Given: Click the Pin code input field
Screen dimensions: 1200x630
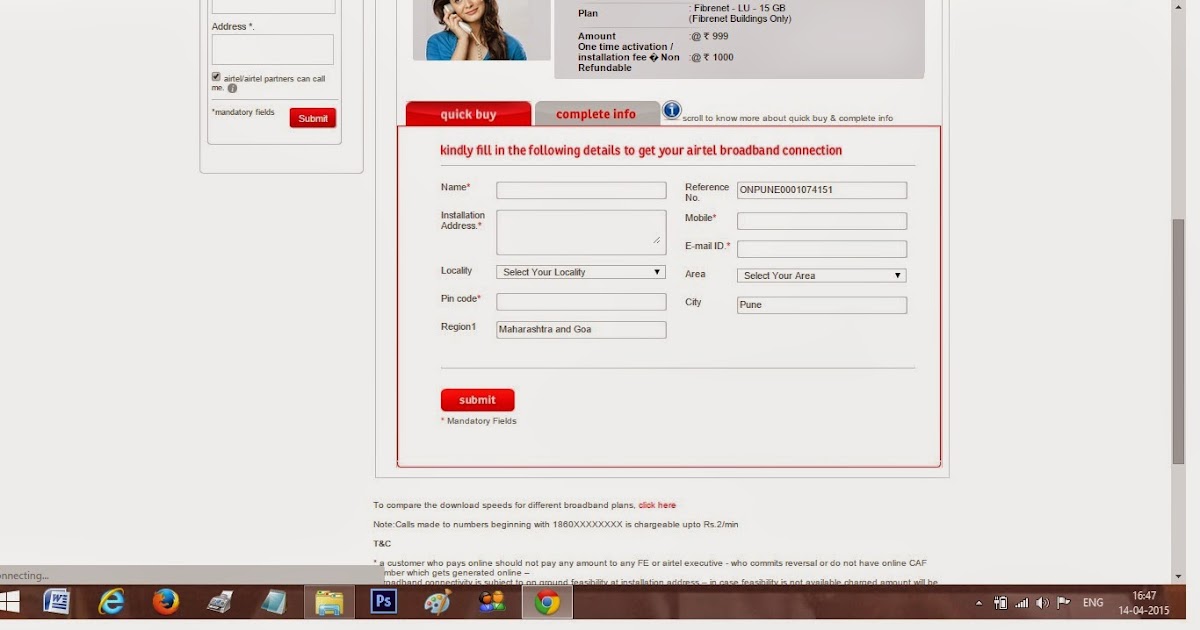Looking at the screenshot, I should point(581,302).
